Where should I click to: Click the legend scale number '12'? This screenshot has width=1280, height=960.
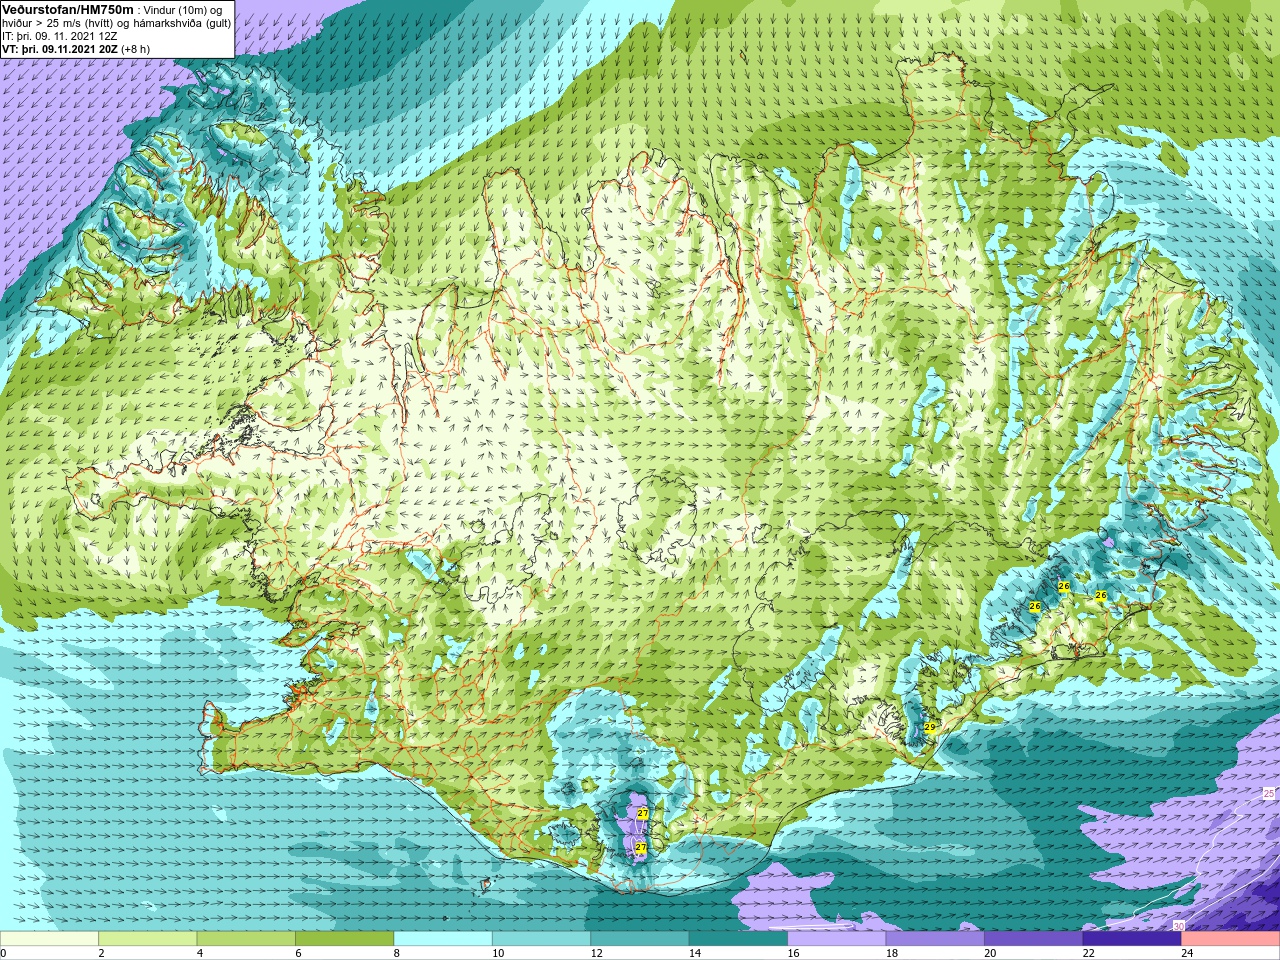[596, 953]
